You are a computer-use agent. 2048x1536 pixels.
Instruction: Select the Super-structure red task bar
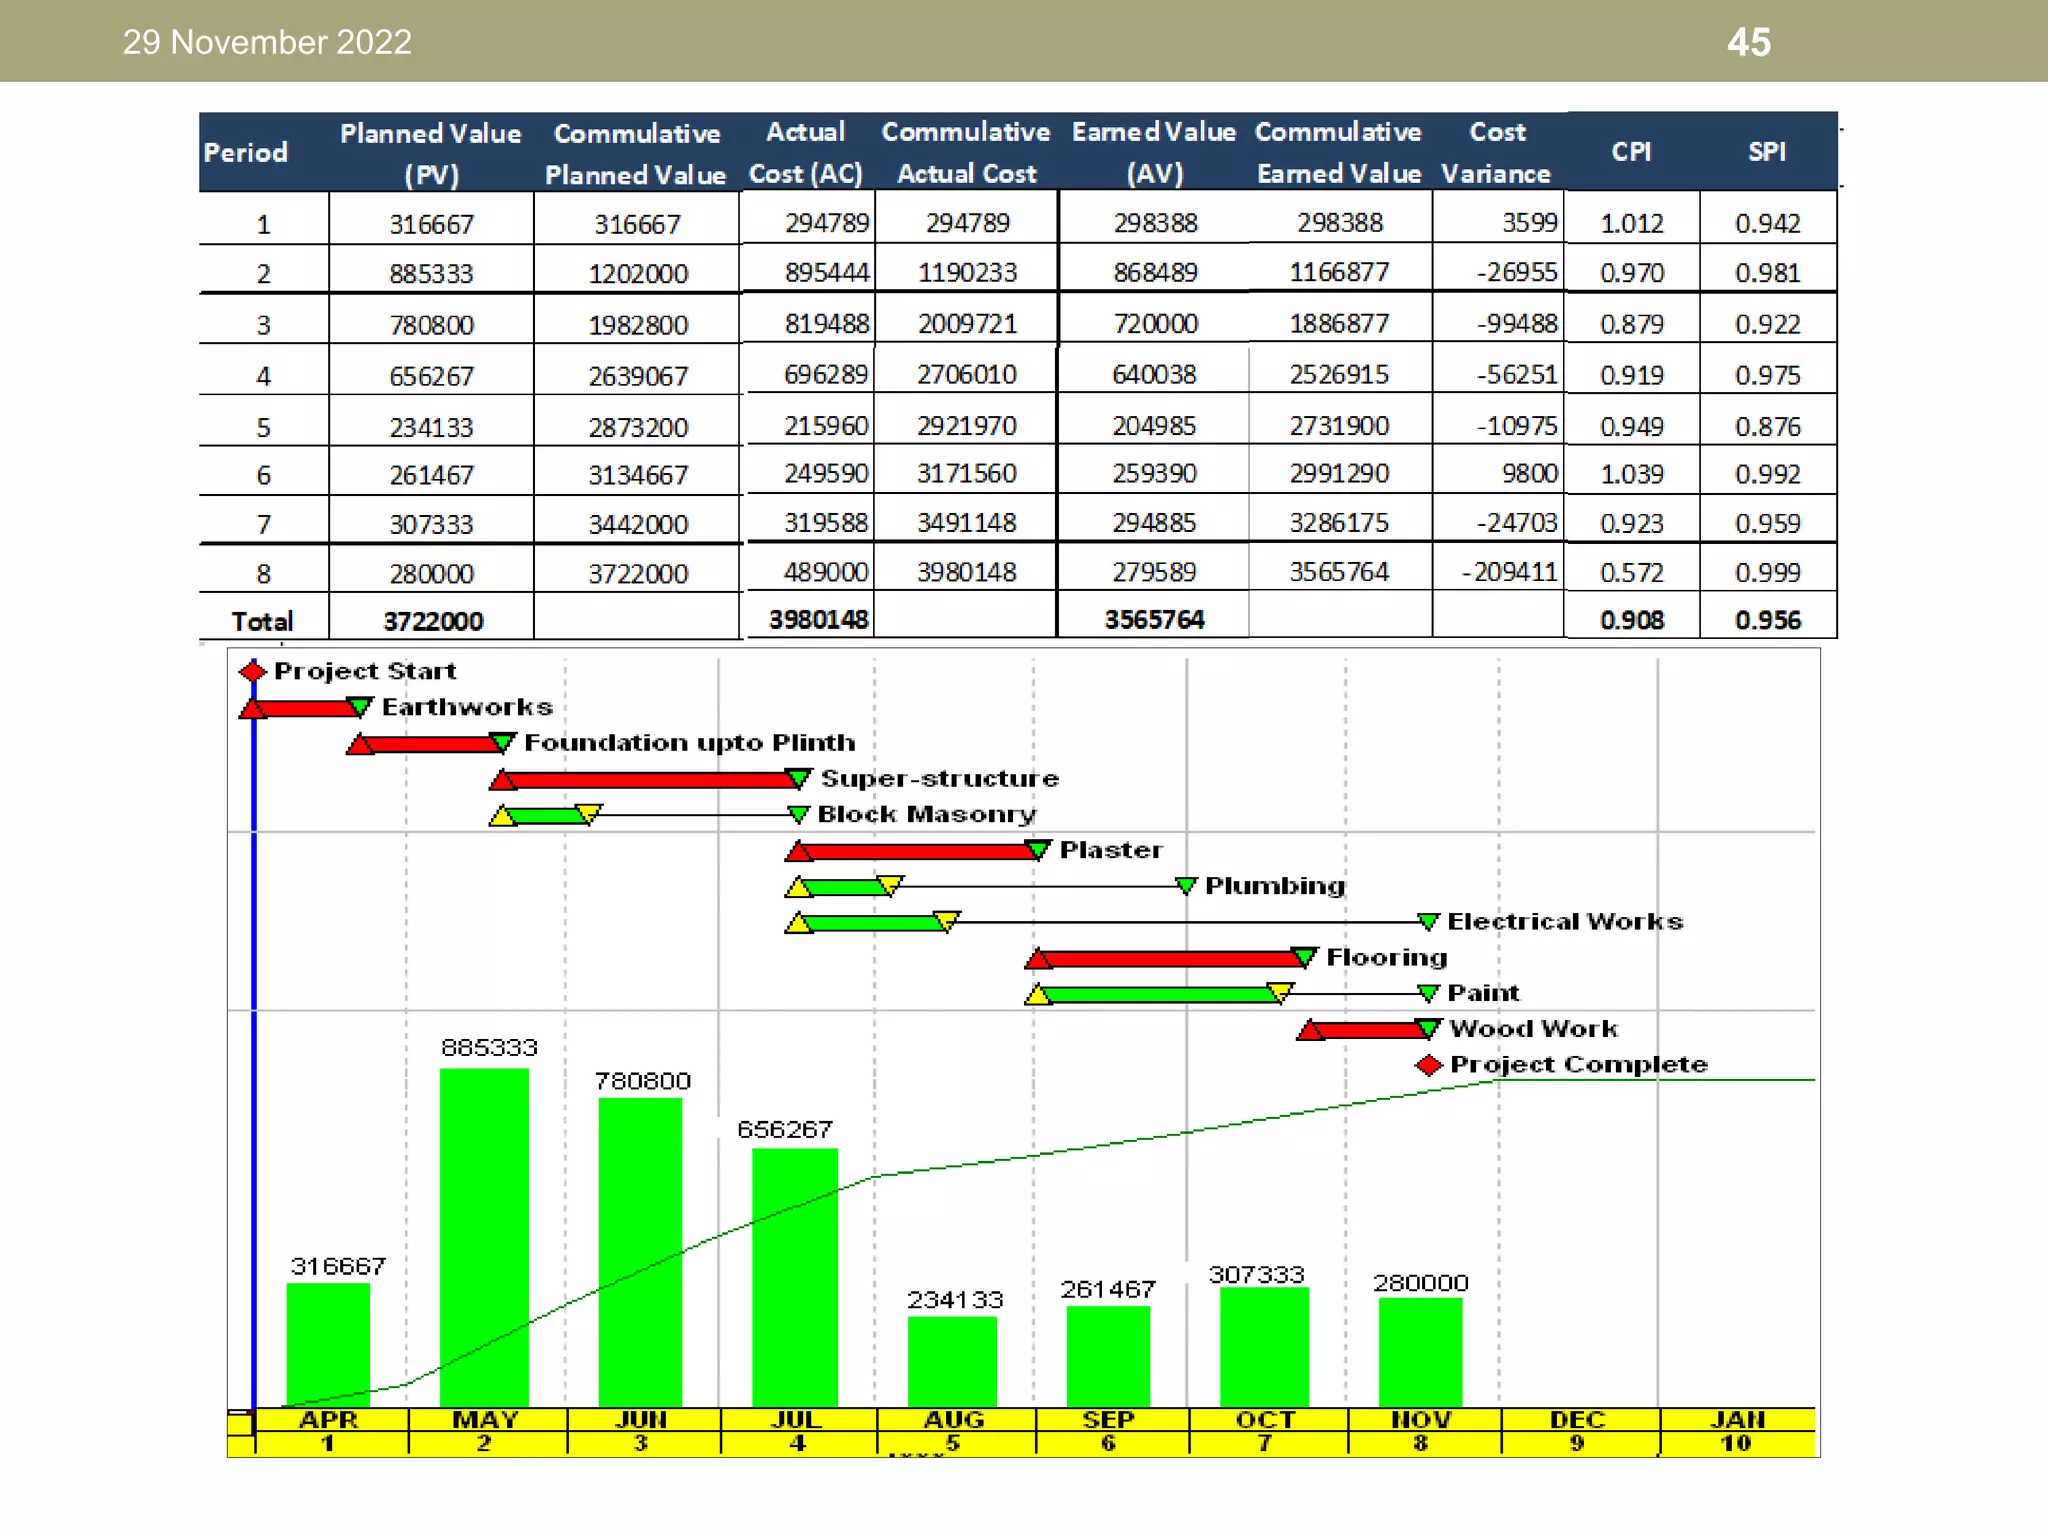(650, 780)
